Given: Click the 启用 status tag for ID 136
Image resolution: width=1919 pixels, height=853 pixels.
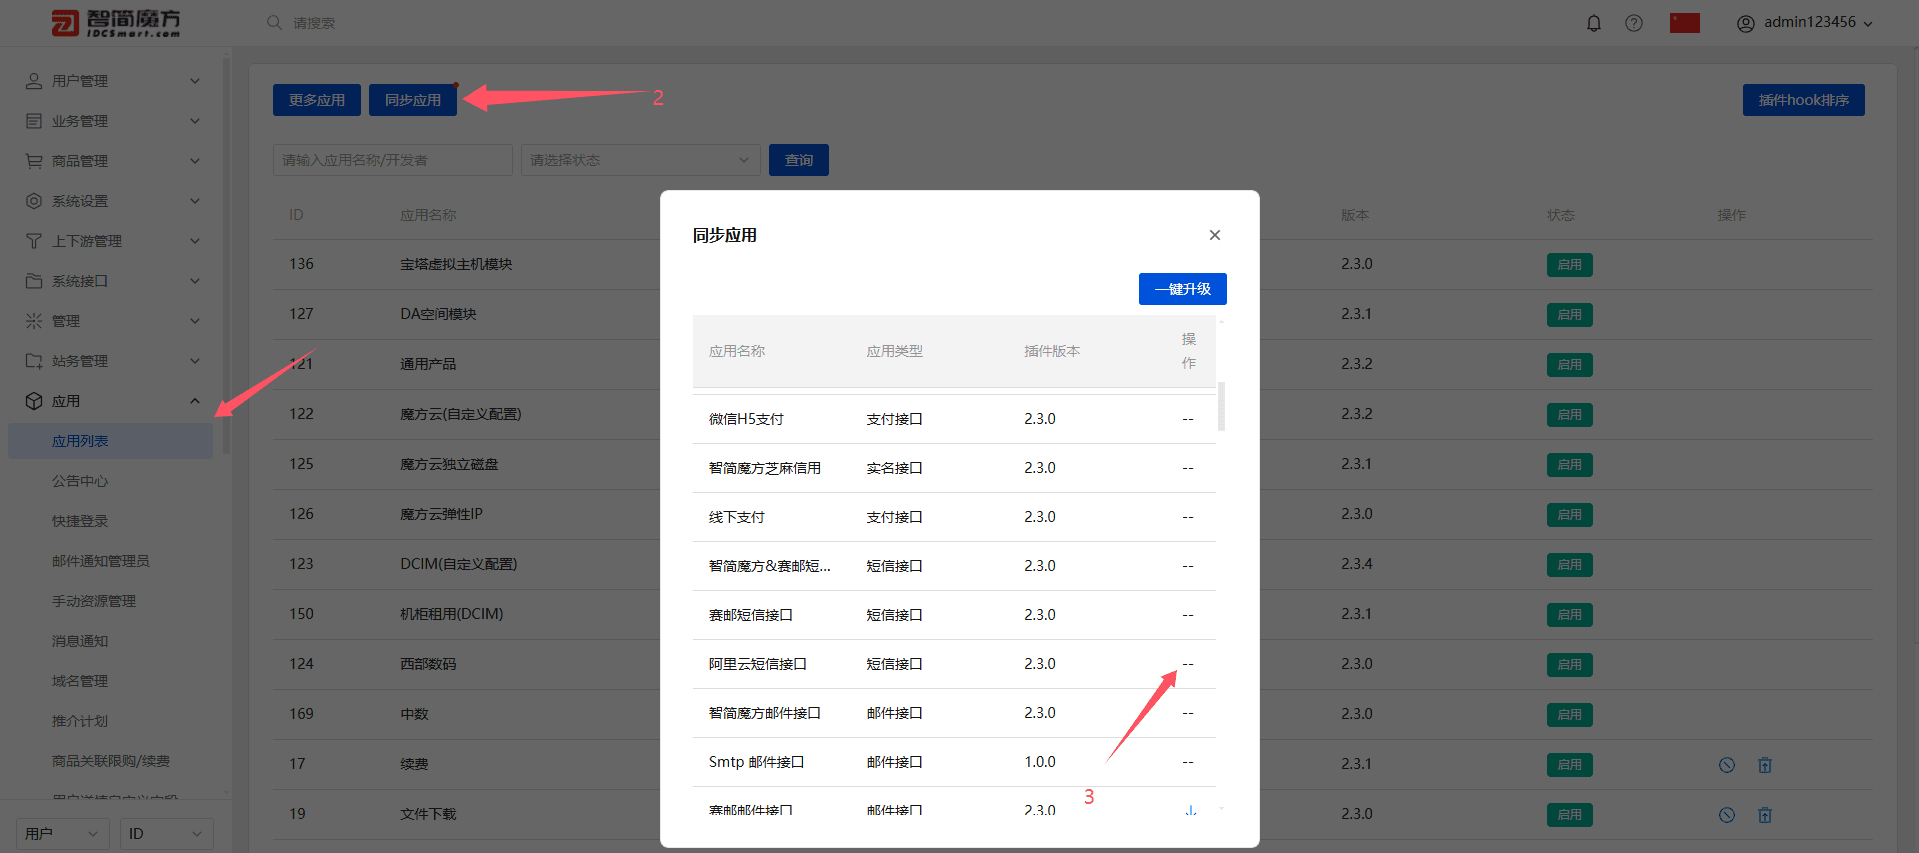Looking at the screenshot, I should 1569,265.
